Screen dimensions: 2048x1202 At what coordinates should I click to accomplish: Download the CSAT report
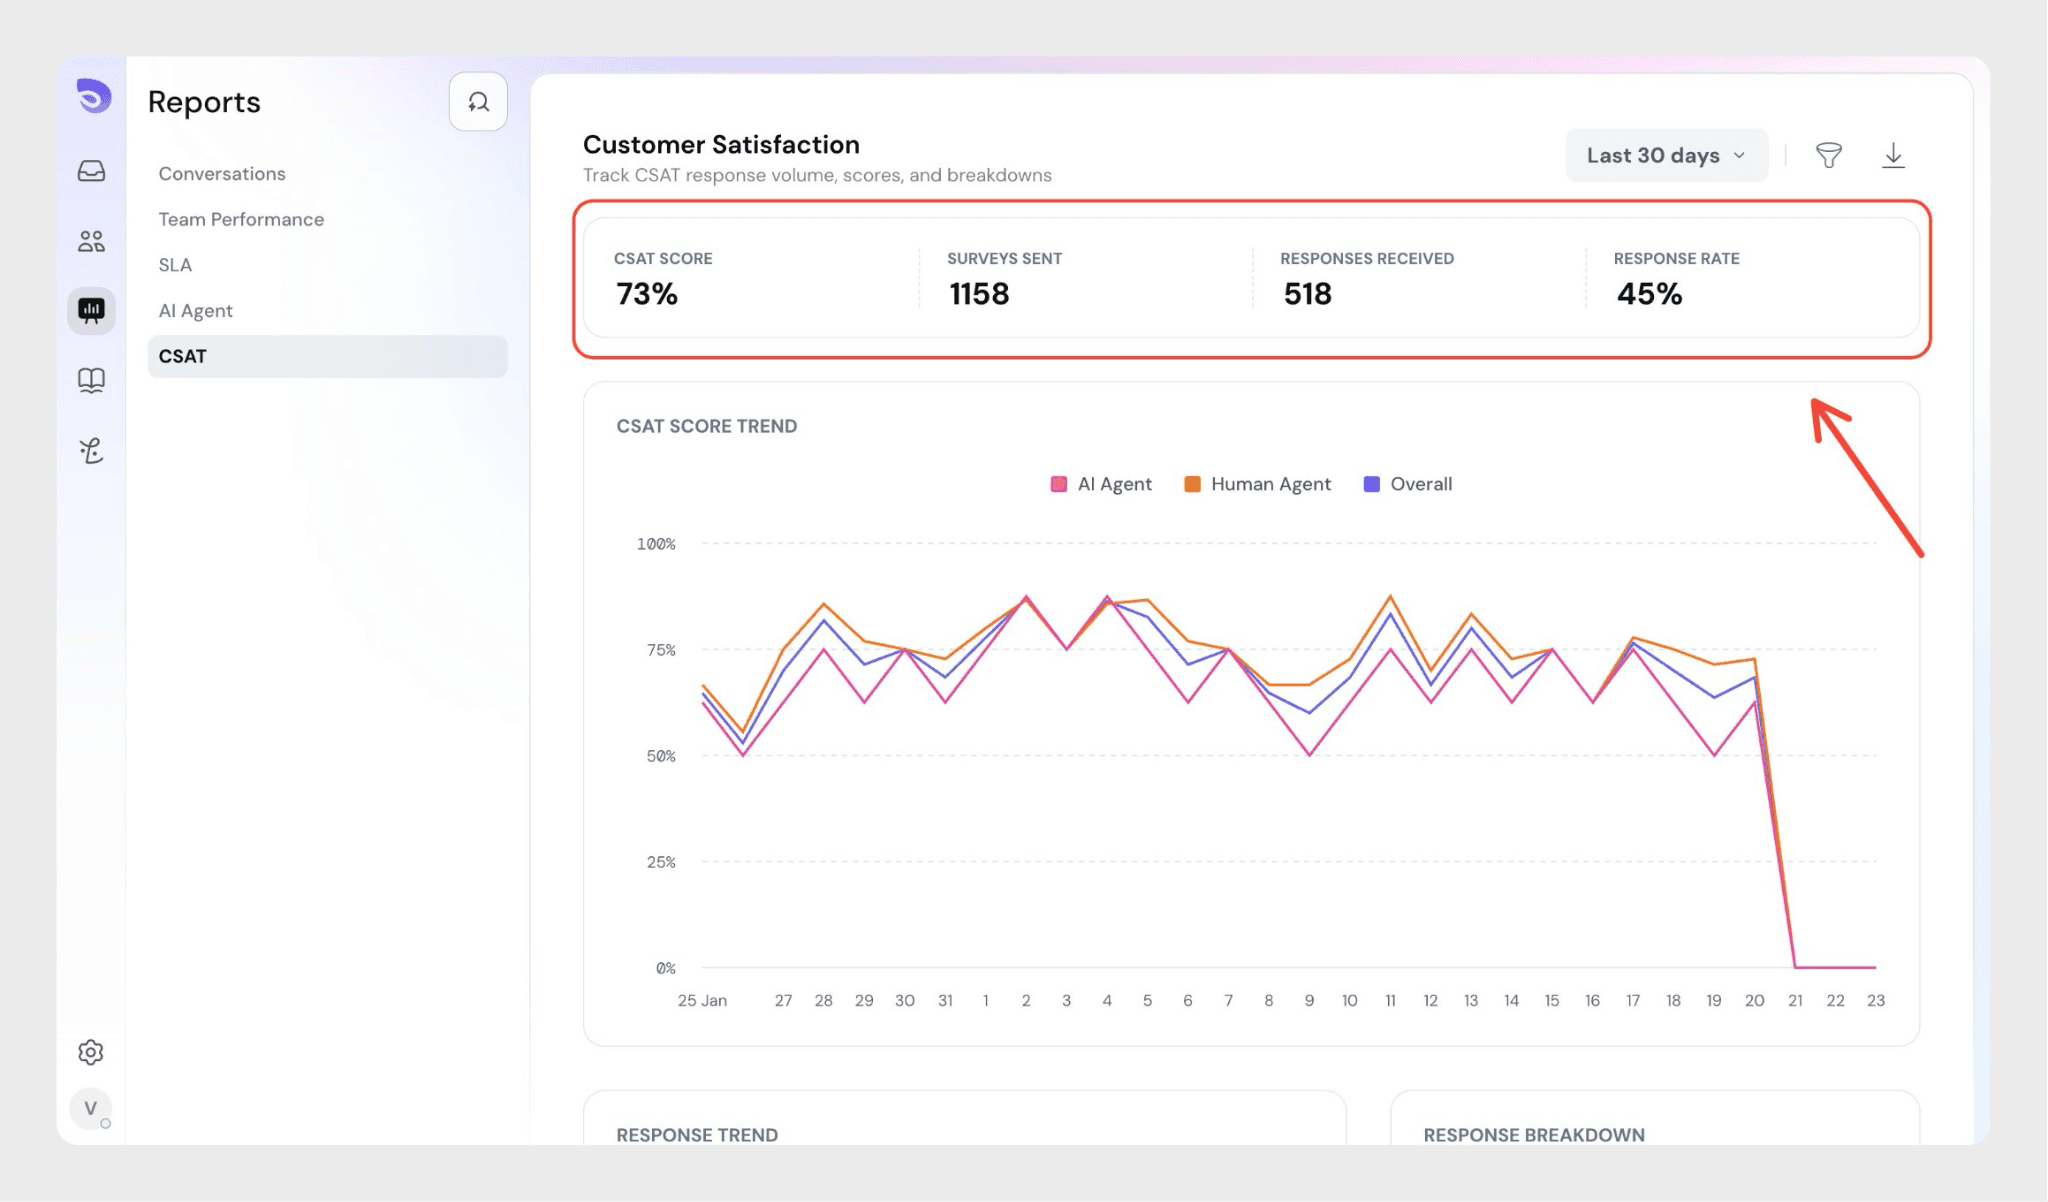tap(1893, 155)
